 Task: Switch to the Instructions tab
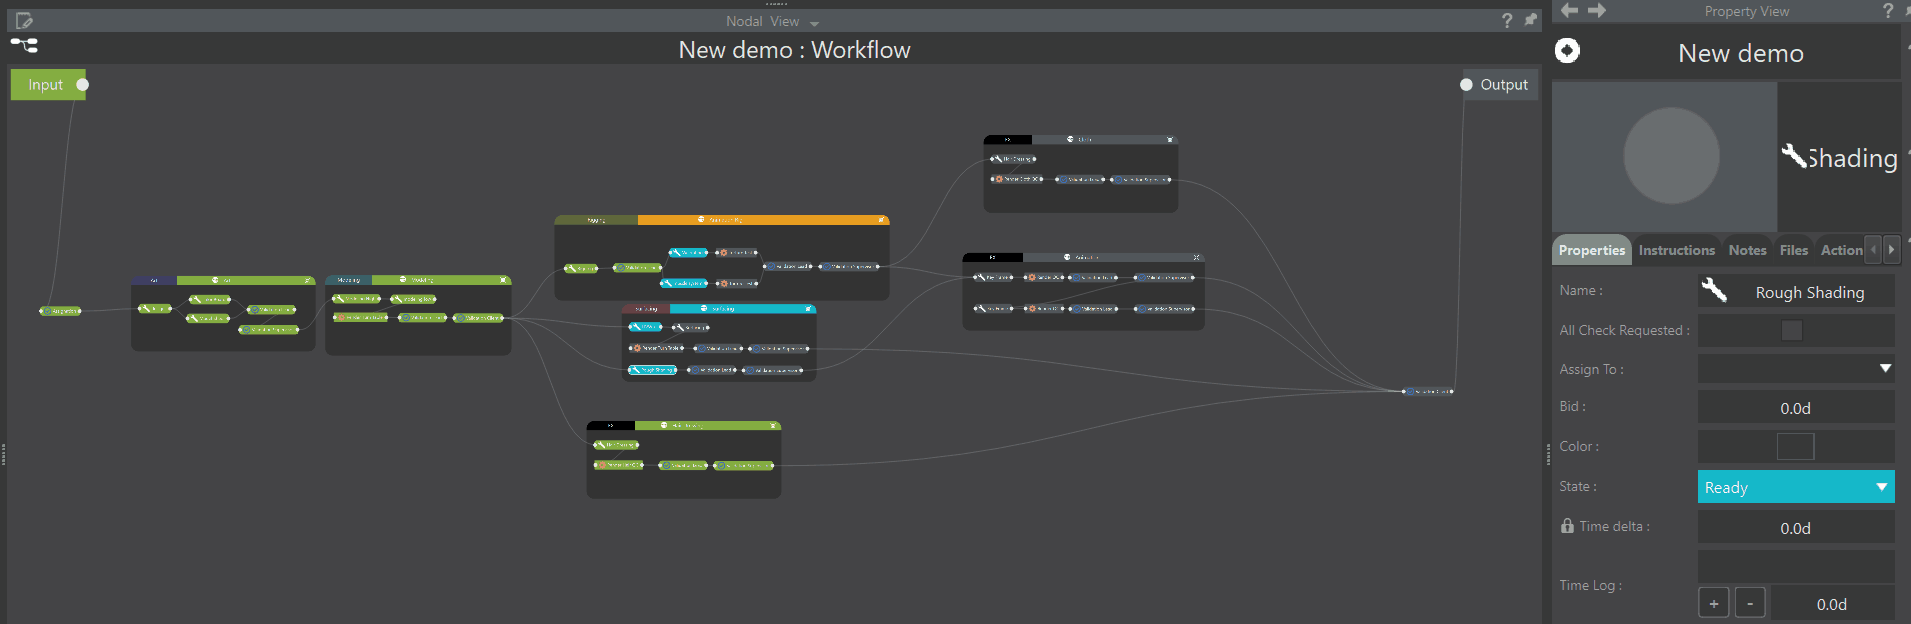click(x=1676, y=250)
